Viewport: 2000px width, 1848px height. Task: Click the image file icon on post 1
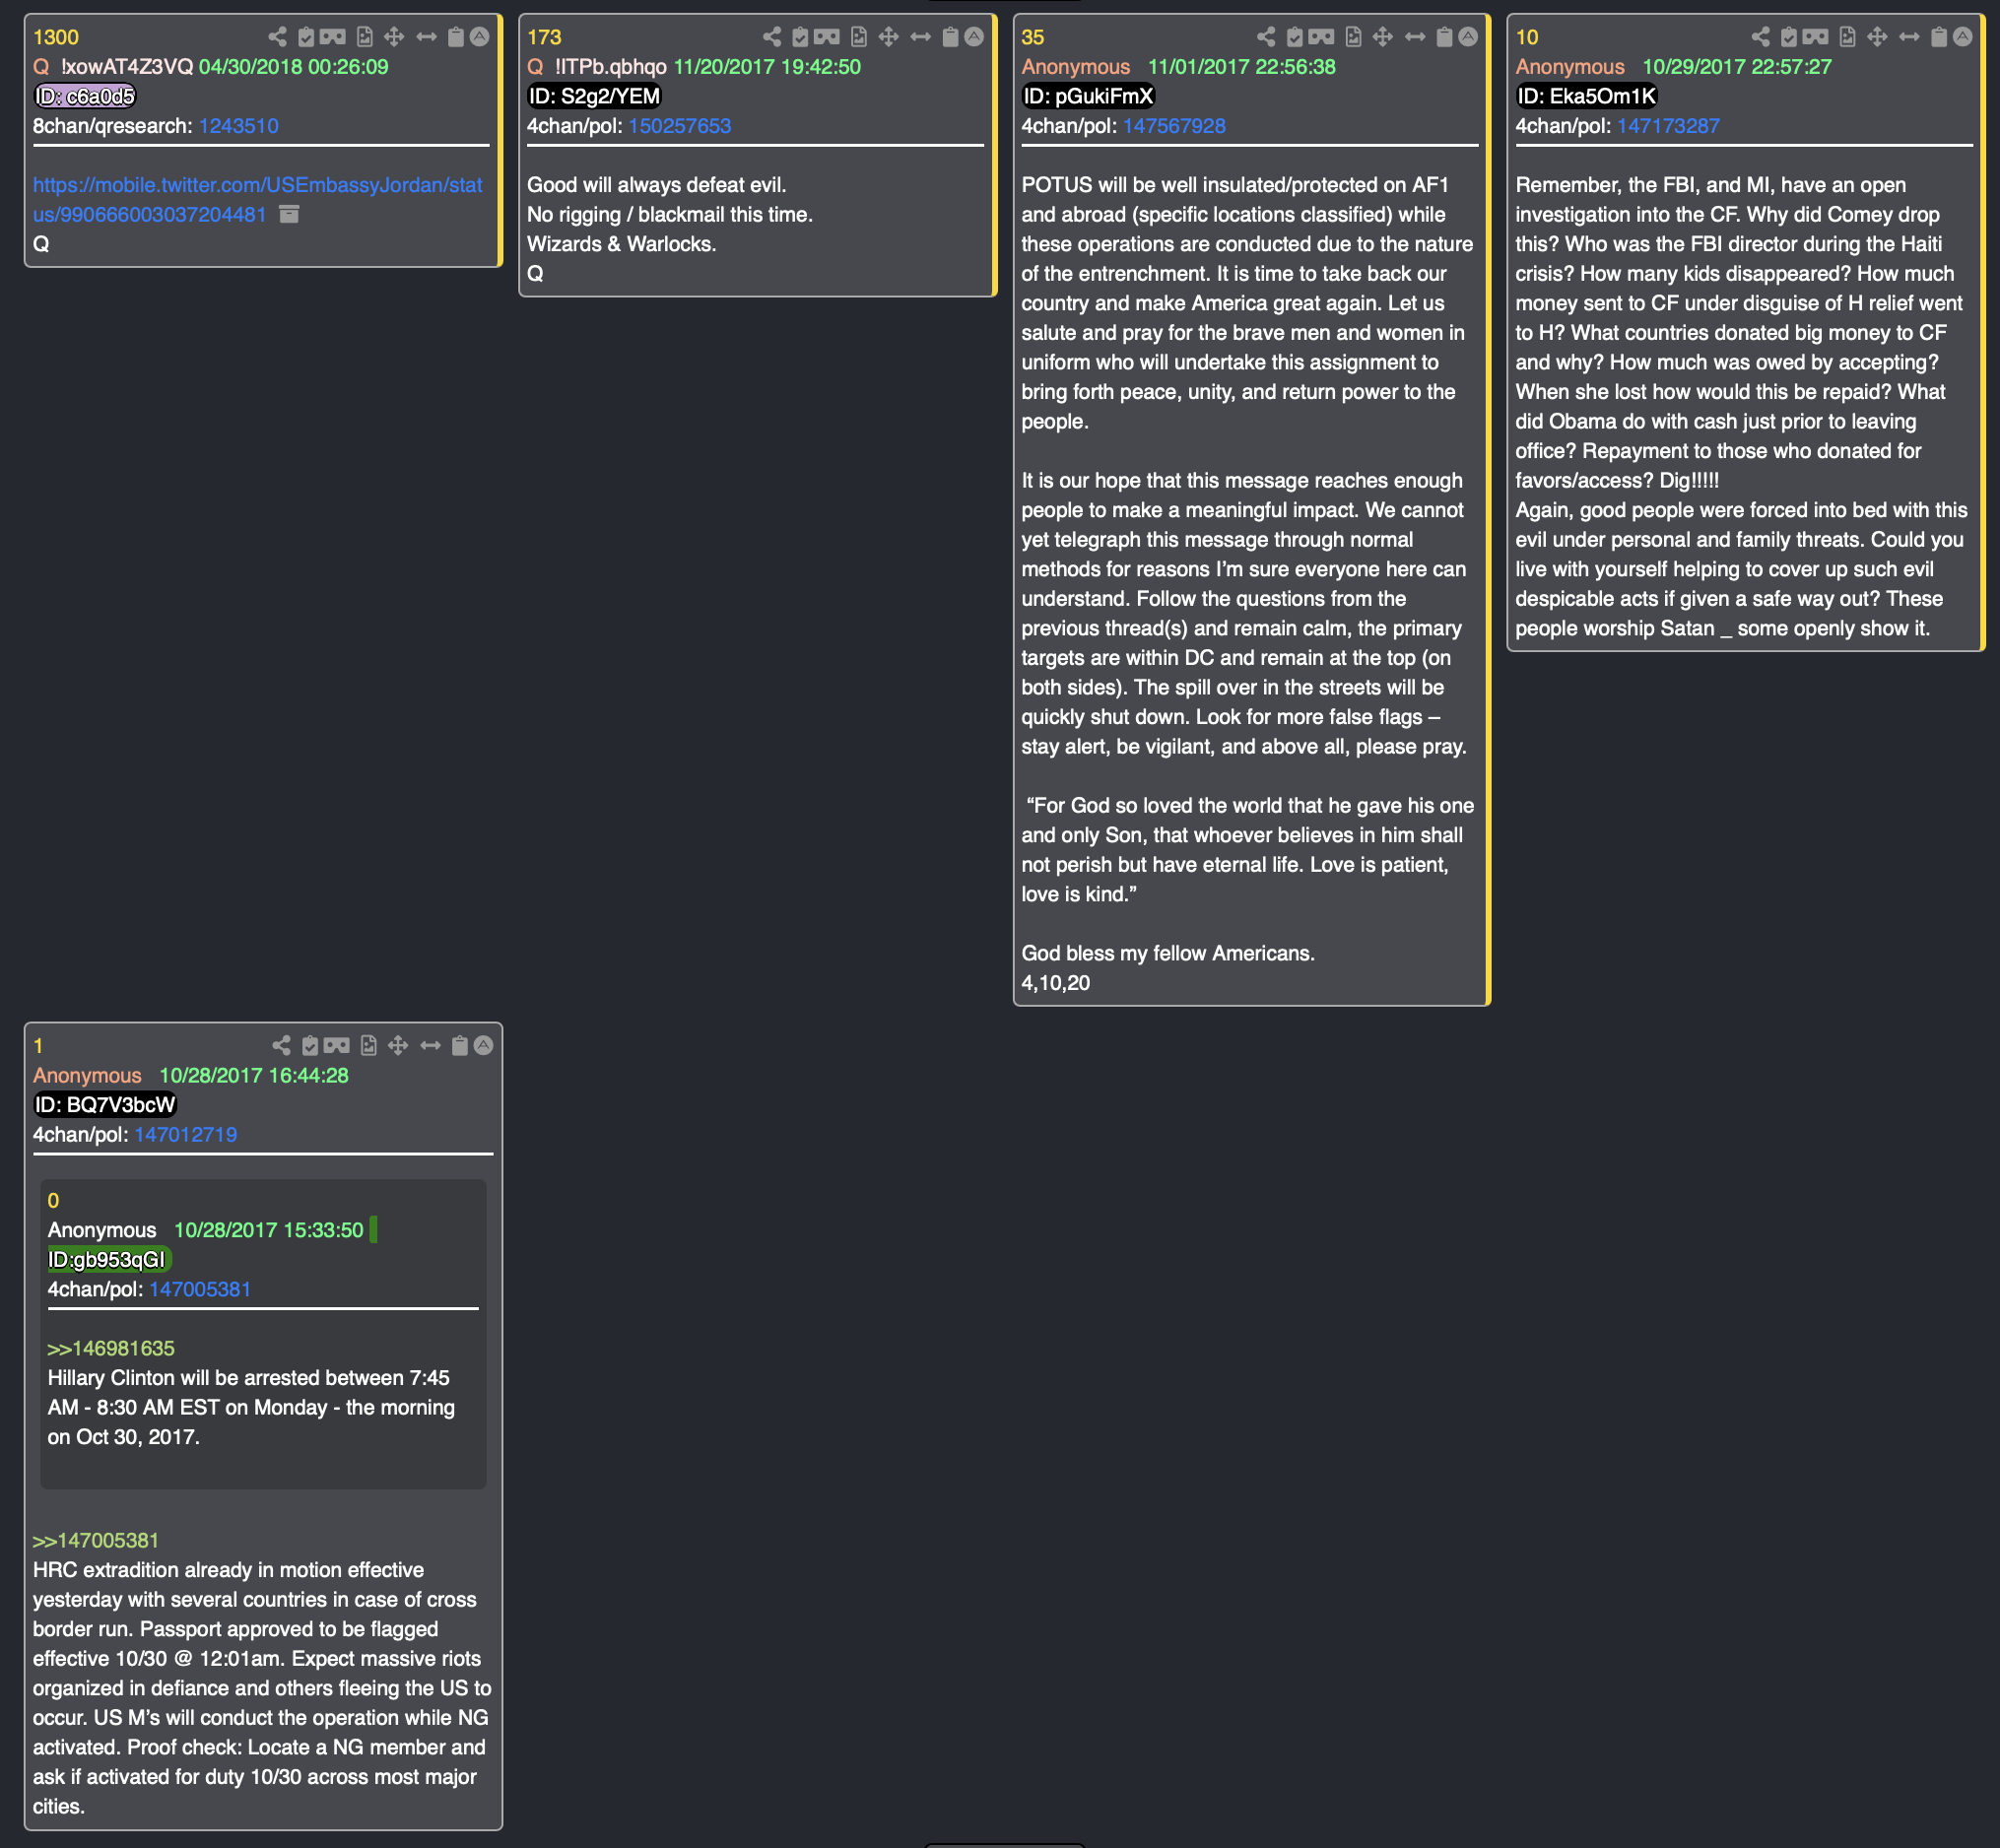coord(368,1045)
